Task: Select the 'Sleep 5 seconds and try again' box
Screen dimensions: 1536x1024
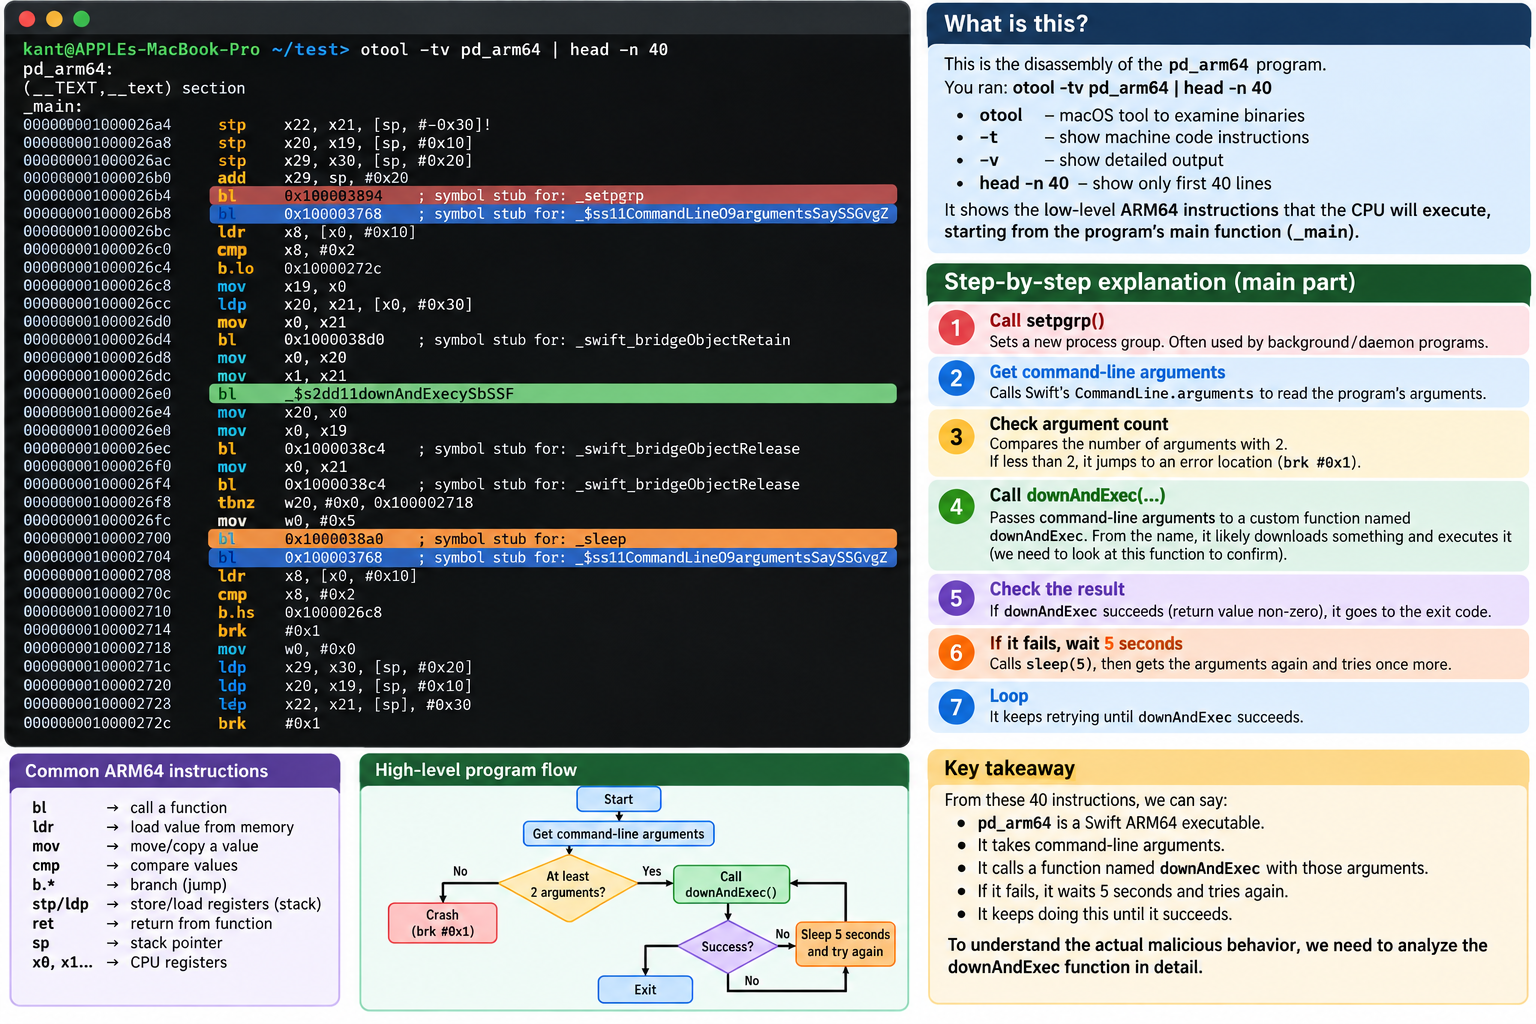Action: tap(845, 943)
